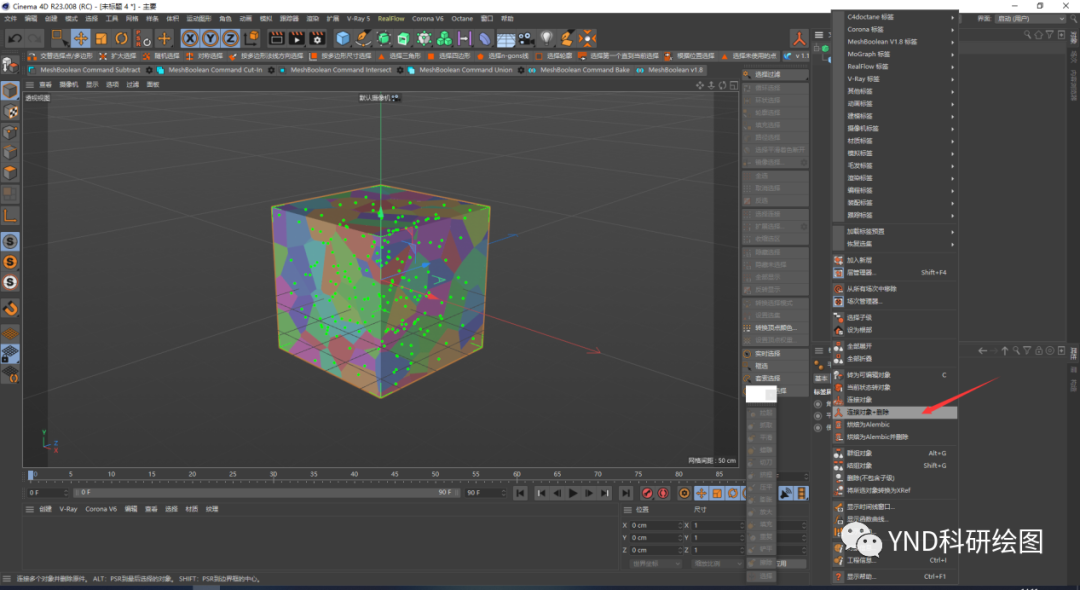Choose 转为可编辑对象 in the context menu
The image size is (1080, 590).
(895, 375)
